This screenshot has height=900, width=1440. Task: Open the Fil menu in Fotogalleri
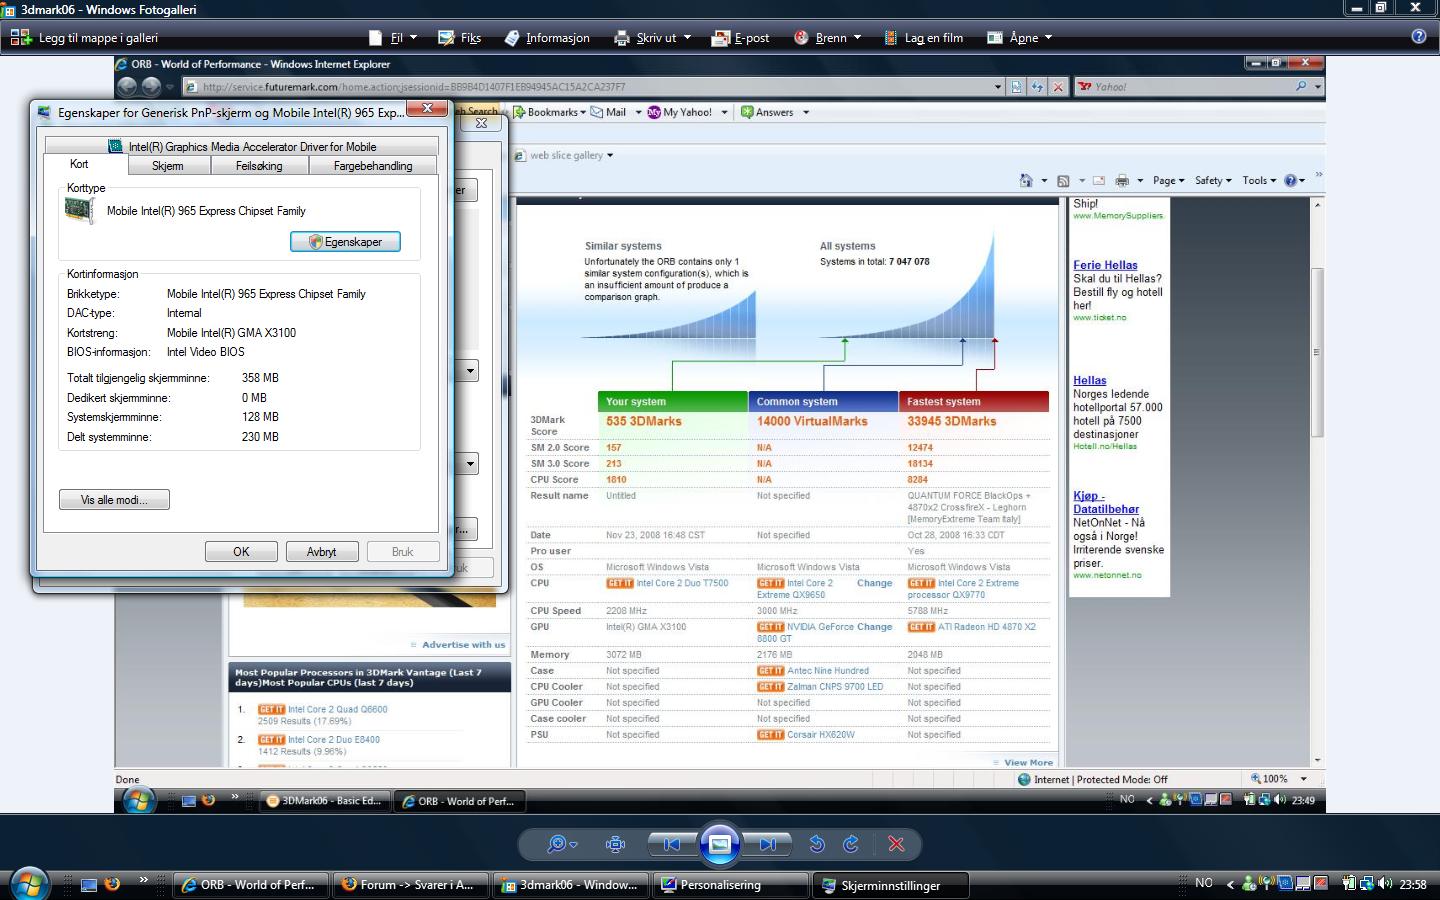point(395,38)
